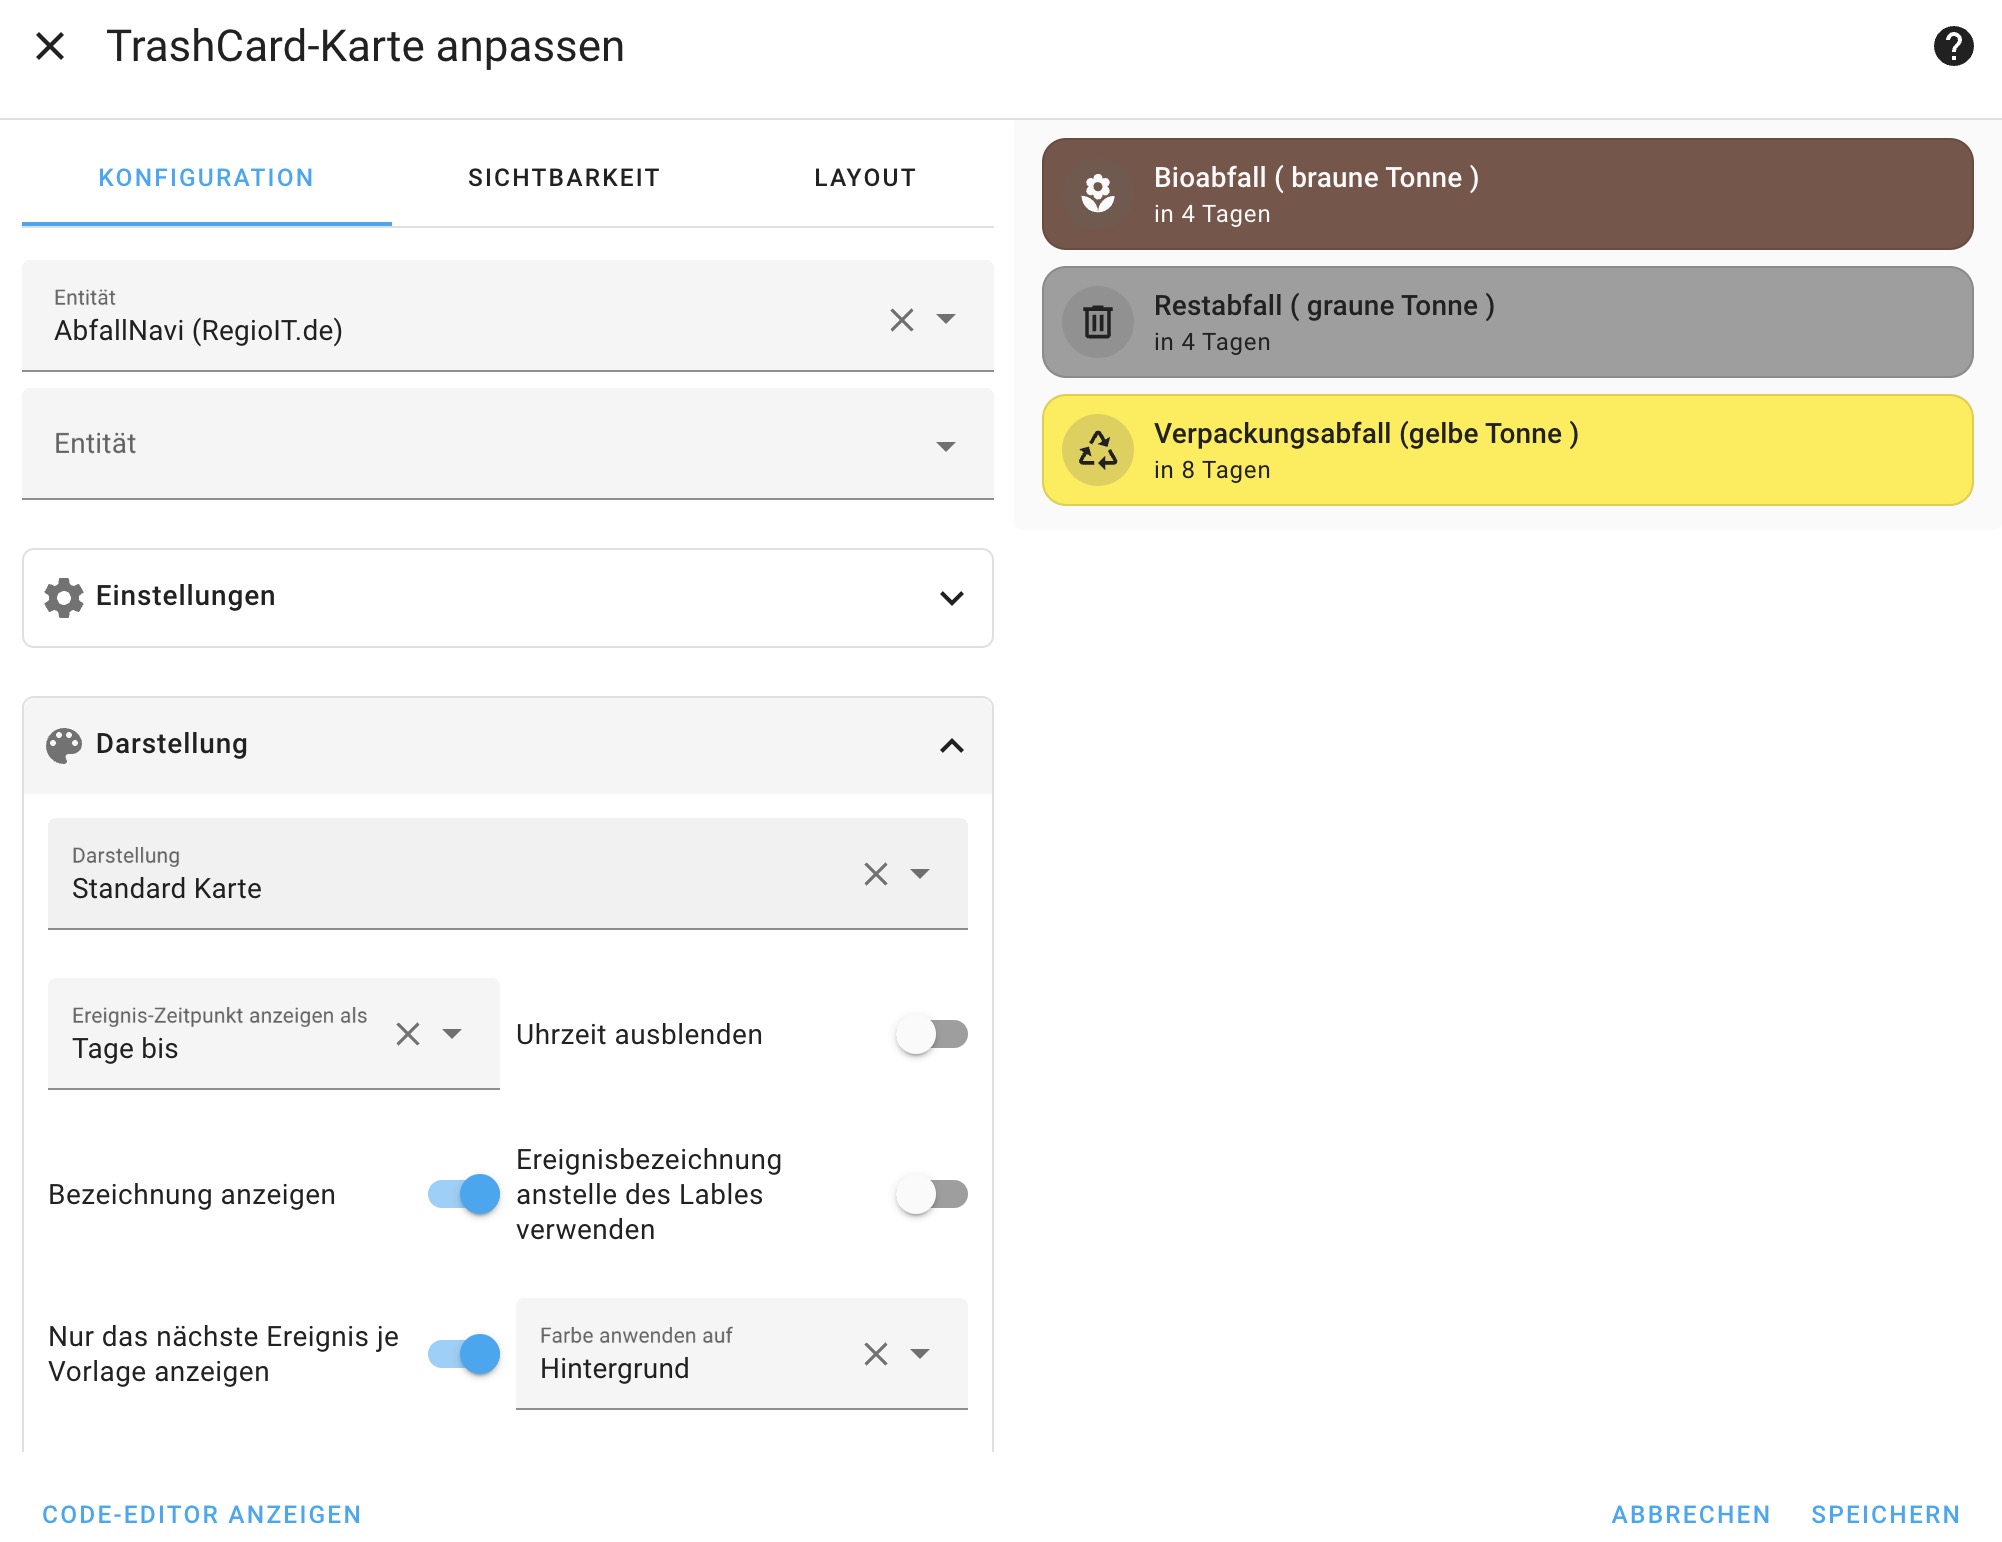
Task: Open the Ereignis-Zeitpunkt dropdown arrow
Action: tap(452, 1034)
